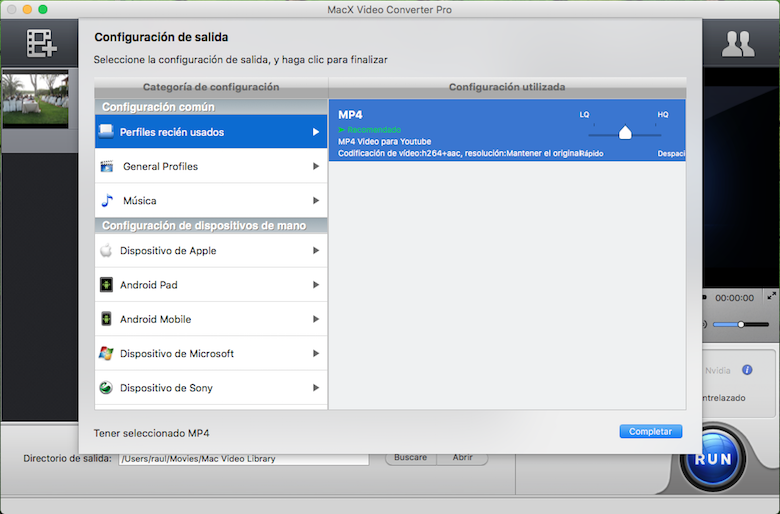Select Android Pad category
This screenshot has width=780, height=514.
tap(211, 285)
